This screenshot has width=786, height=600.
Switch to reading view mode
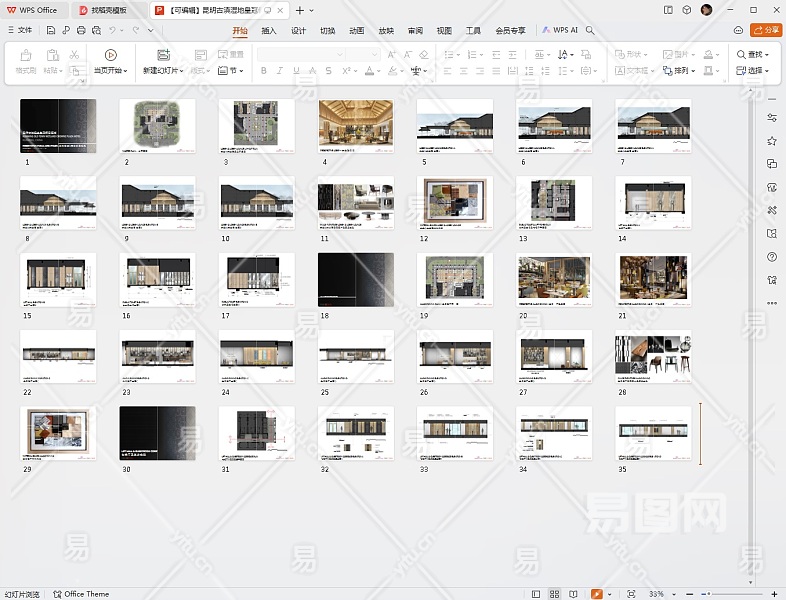pyautogui.click(x=575, y=594)
